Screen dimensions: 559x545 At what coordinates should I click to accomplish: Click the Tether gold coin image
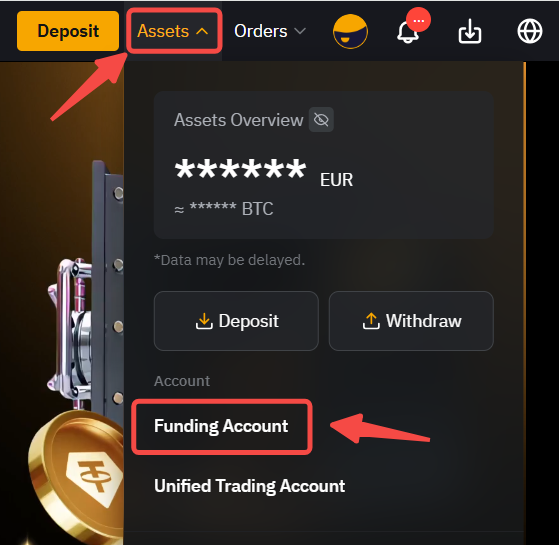(x=77, y=476)
